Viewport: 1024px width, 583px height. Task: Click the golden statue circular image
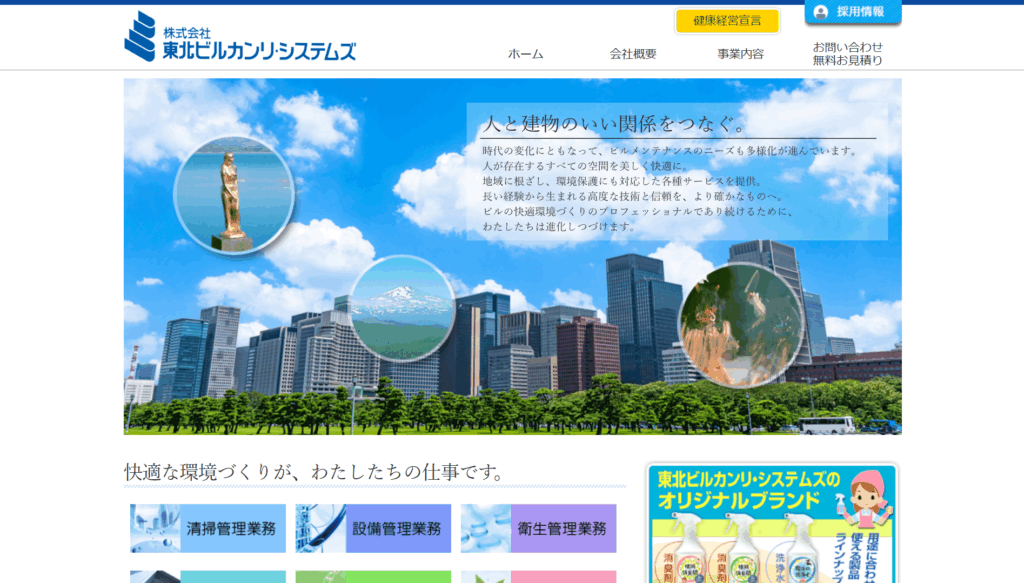click(234, 194)
